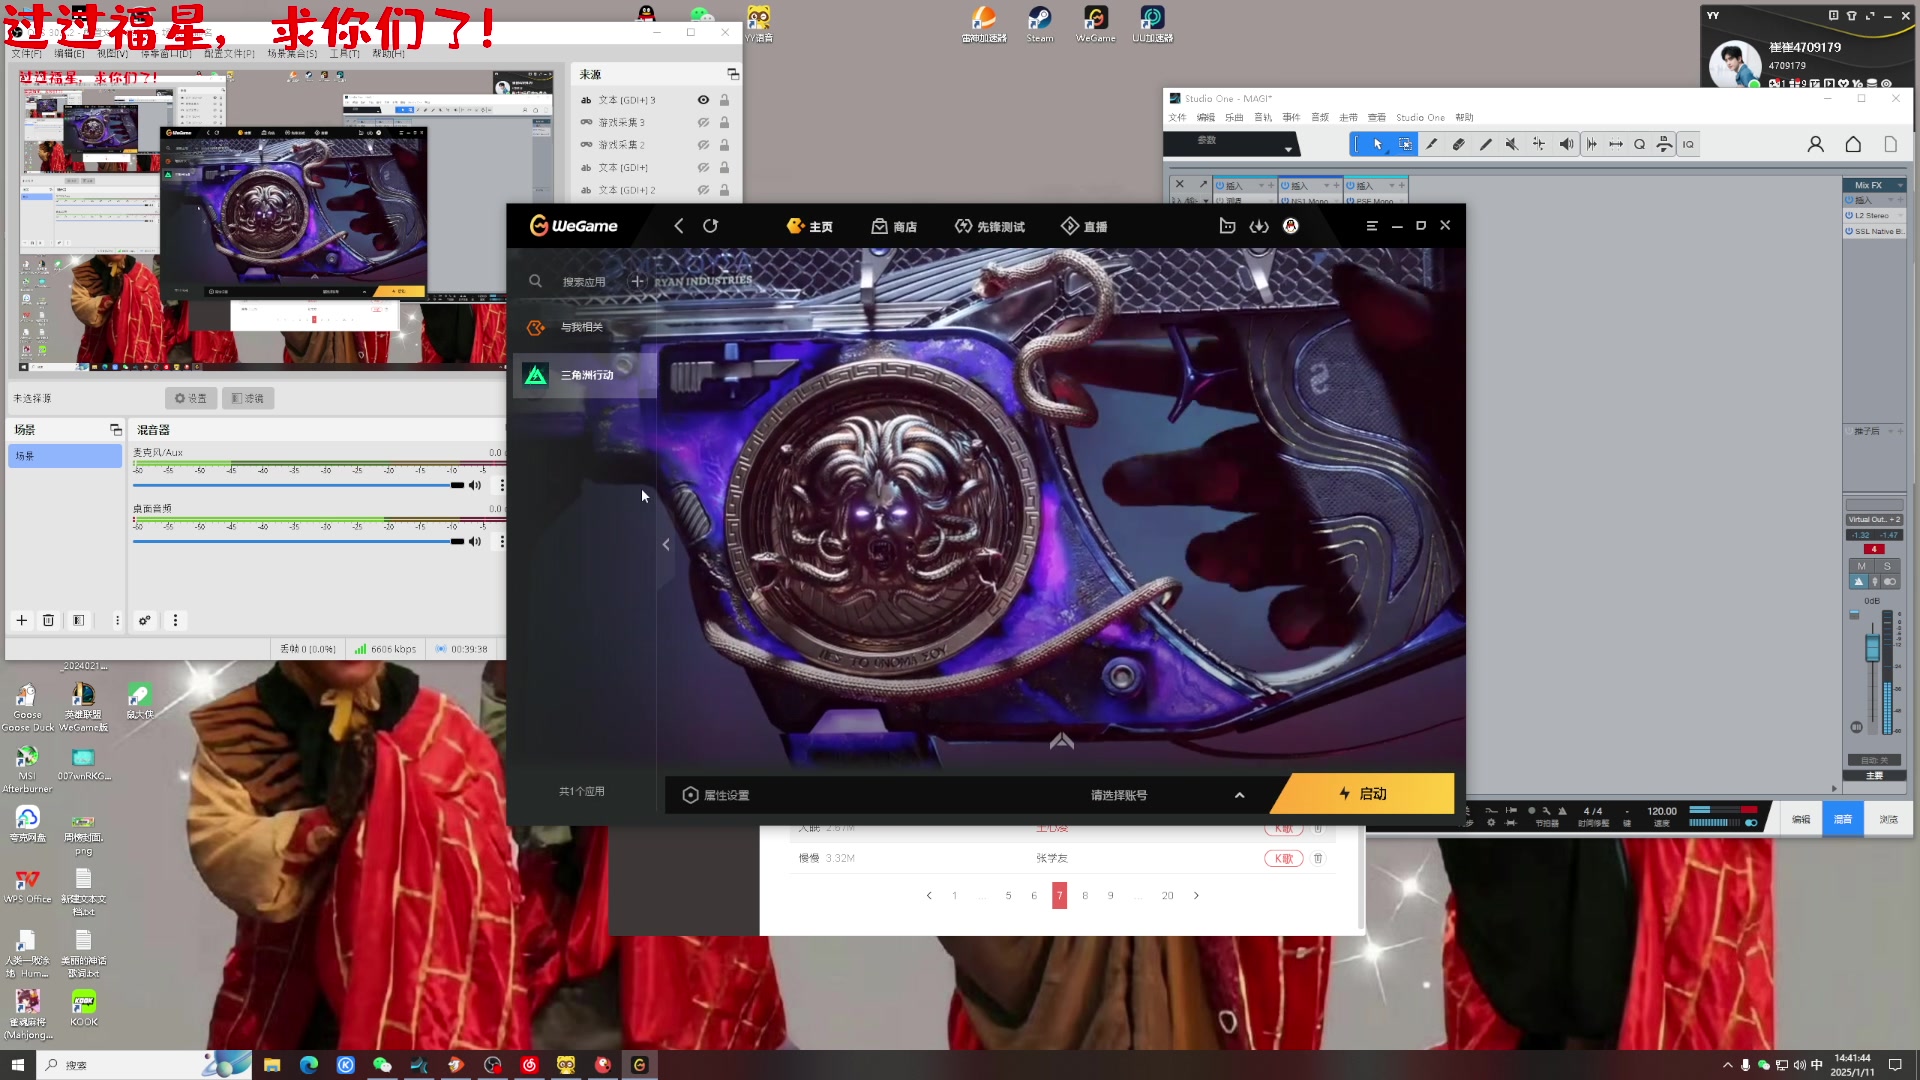Image resolution: width=1920 pixels, height=1080 pixels.
Task: Mute the 麦克风/Aux speaker icon in OBS mixer
Action: (475, 485)
